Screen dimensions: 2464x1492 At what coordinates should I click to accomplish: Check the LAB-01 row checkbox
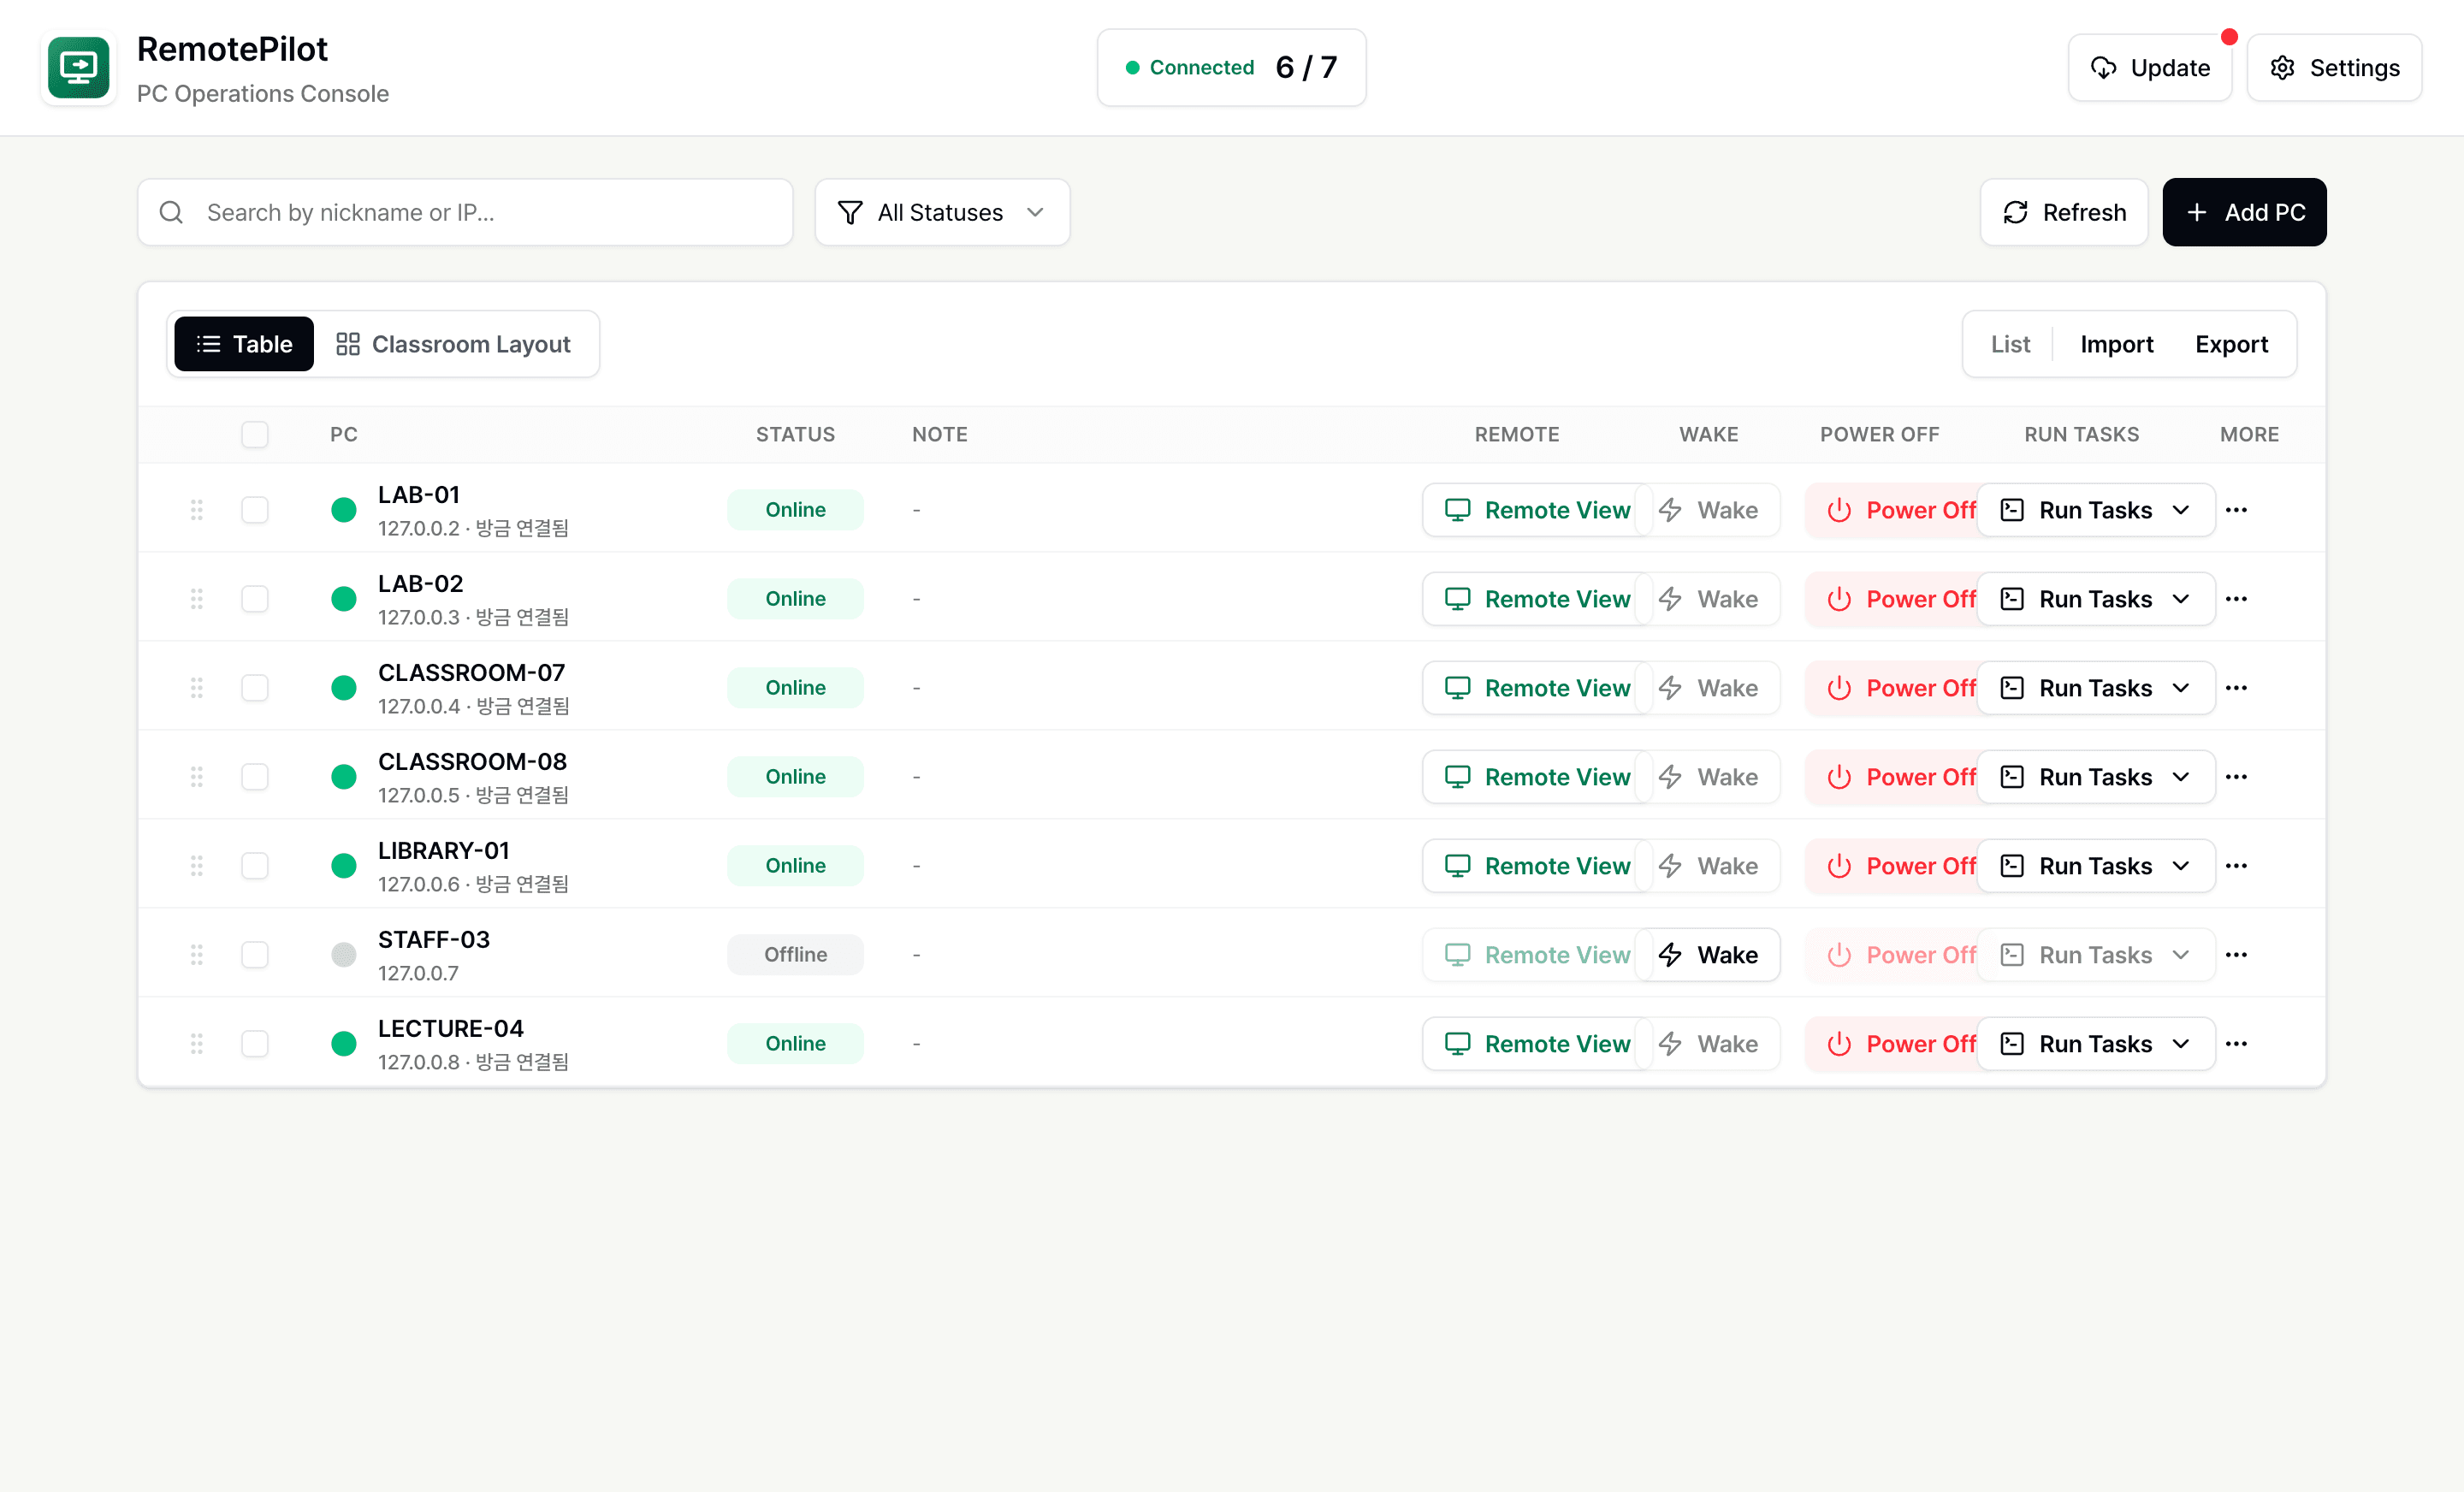pyautogui.click(x=255, y=510)
